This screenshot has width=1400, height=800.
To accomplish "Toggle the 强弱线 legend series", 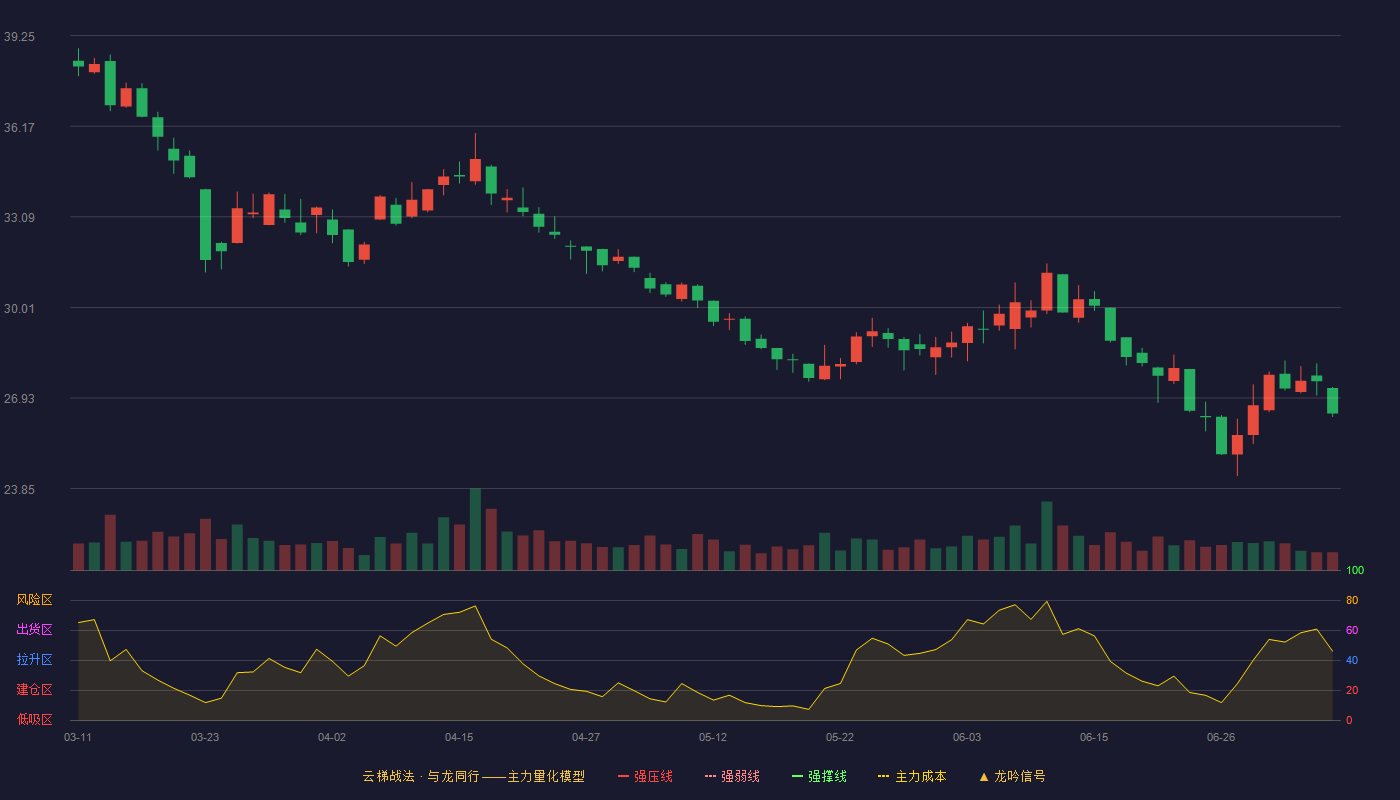I will tap(732, 776).
